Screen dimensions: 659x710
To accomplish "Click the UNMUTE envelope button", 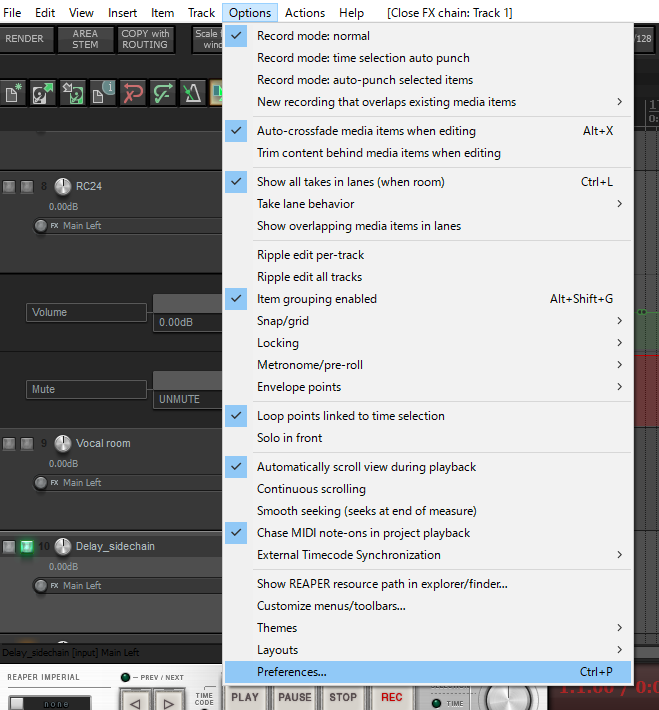I will pyautogui.click(x=187, y=399).
